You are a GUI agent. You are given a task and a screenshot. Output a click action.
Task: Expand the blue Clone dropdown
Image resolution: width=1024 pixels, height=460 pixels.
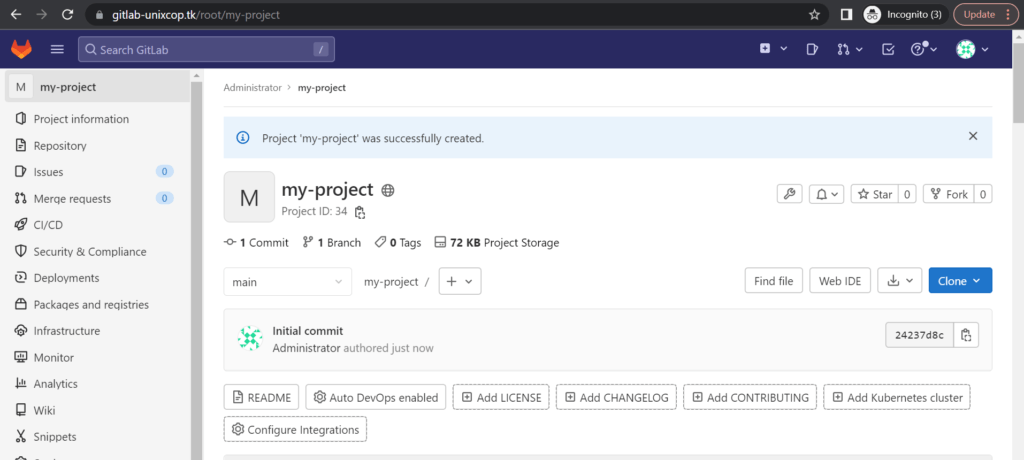pos(960,280)
